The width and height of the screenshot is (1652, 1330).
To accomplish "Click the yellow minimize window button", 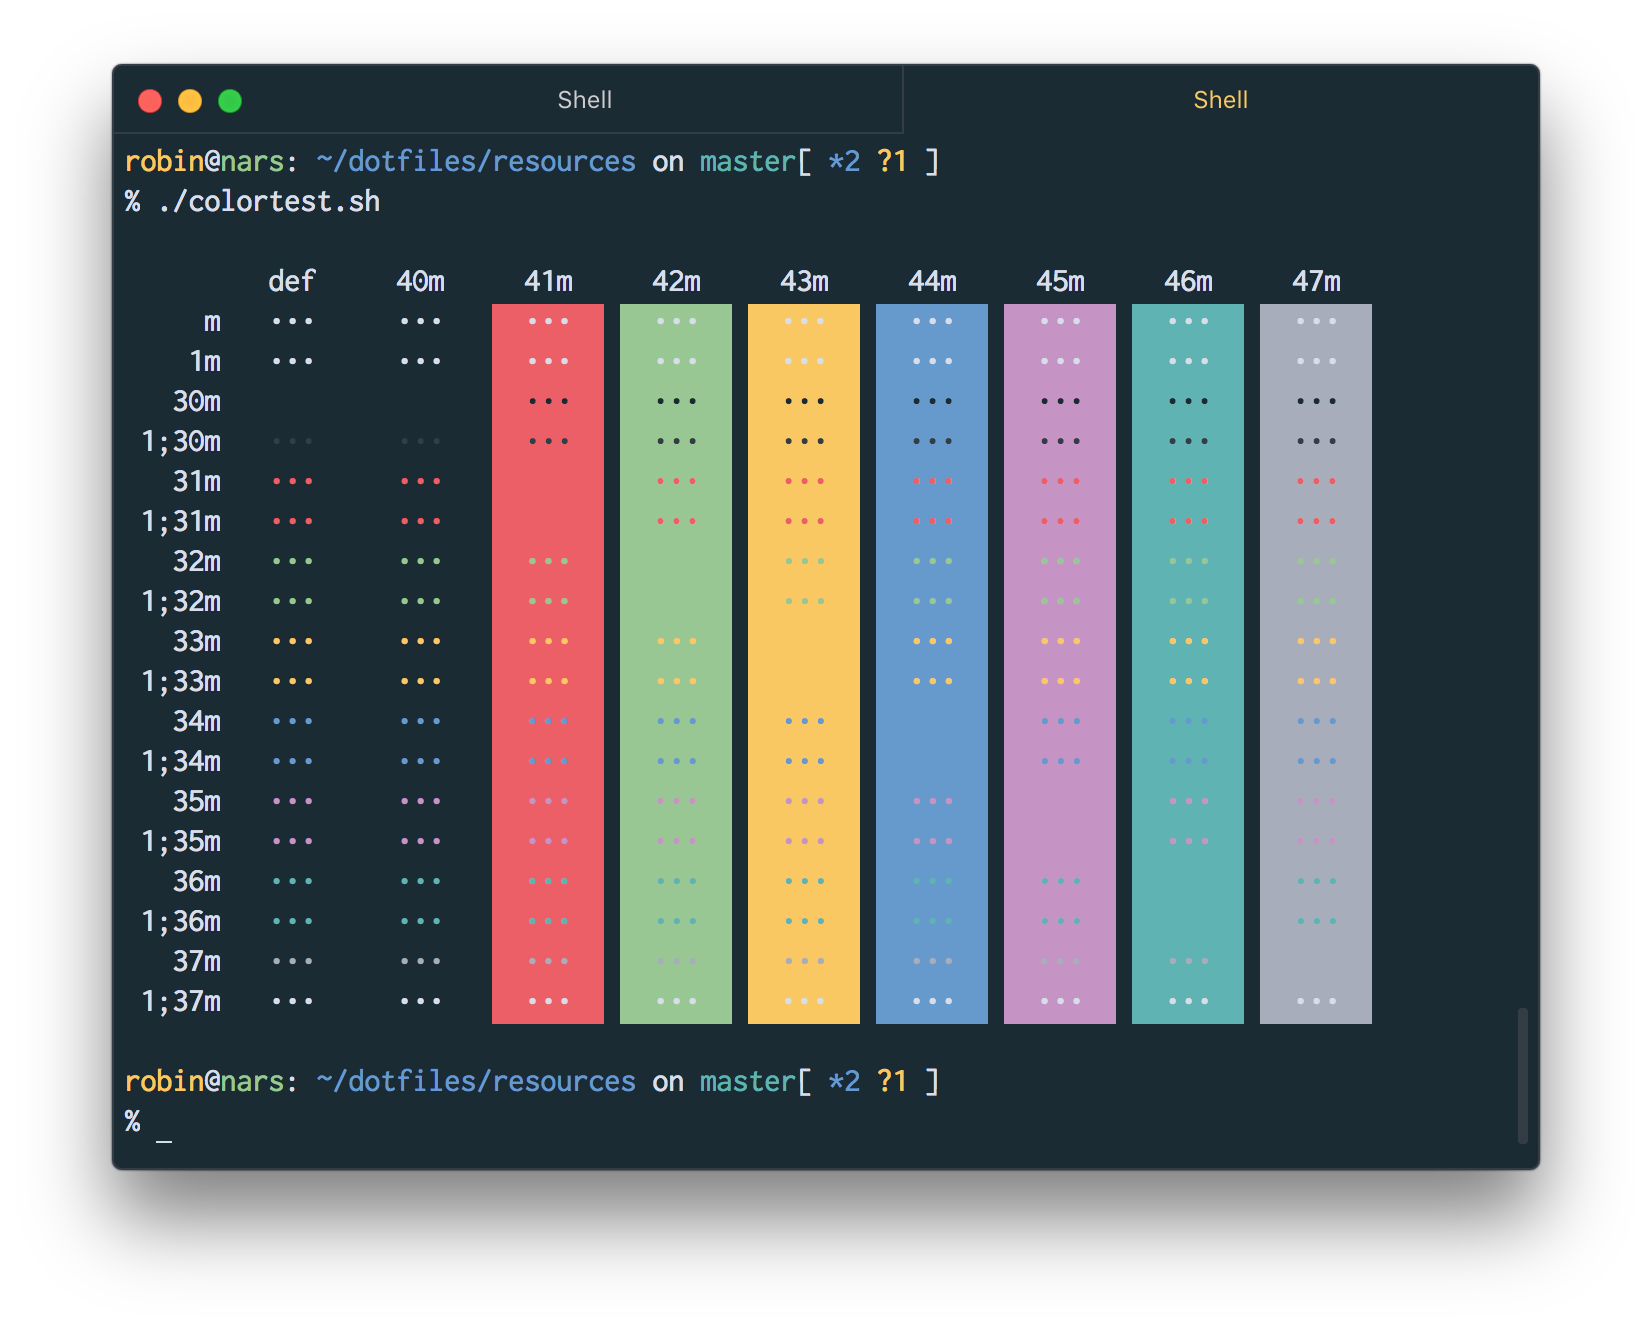I will [190, 101].
